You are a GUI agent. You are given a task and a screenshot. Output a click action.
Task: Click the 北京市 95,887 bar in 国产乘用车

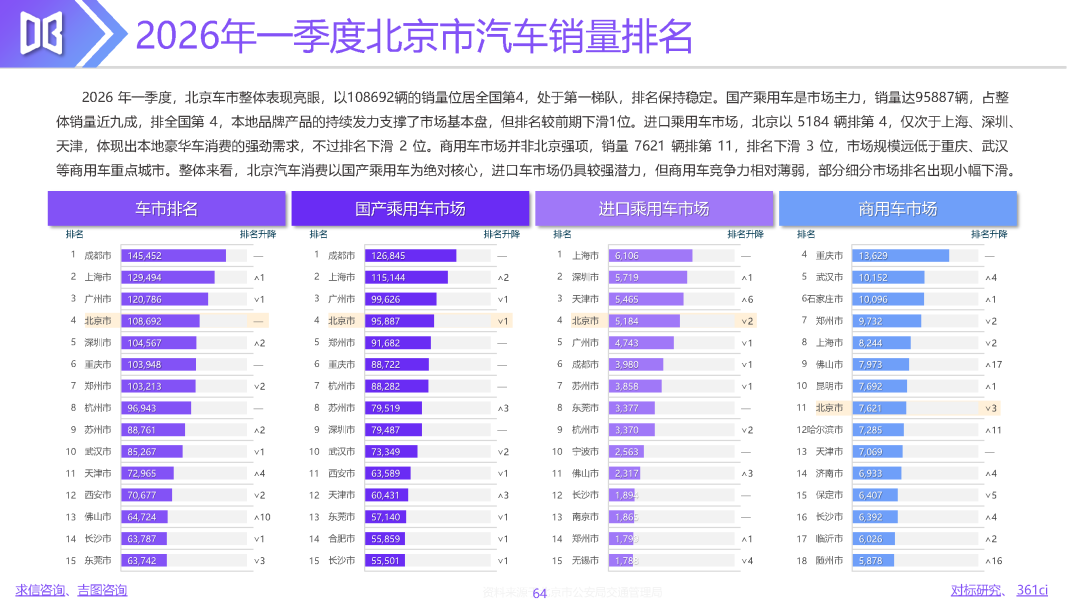(399, 321)
